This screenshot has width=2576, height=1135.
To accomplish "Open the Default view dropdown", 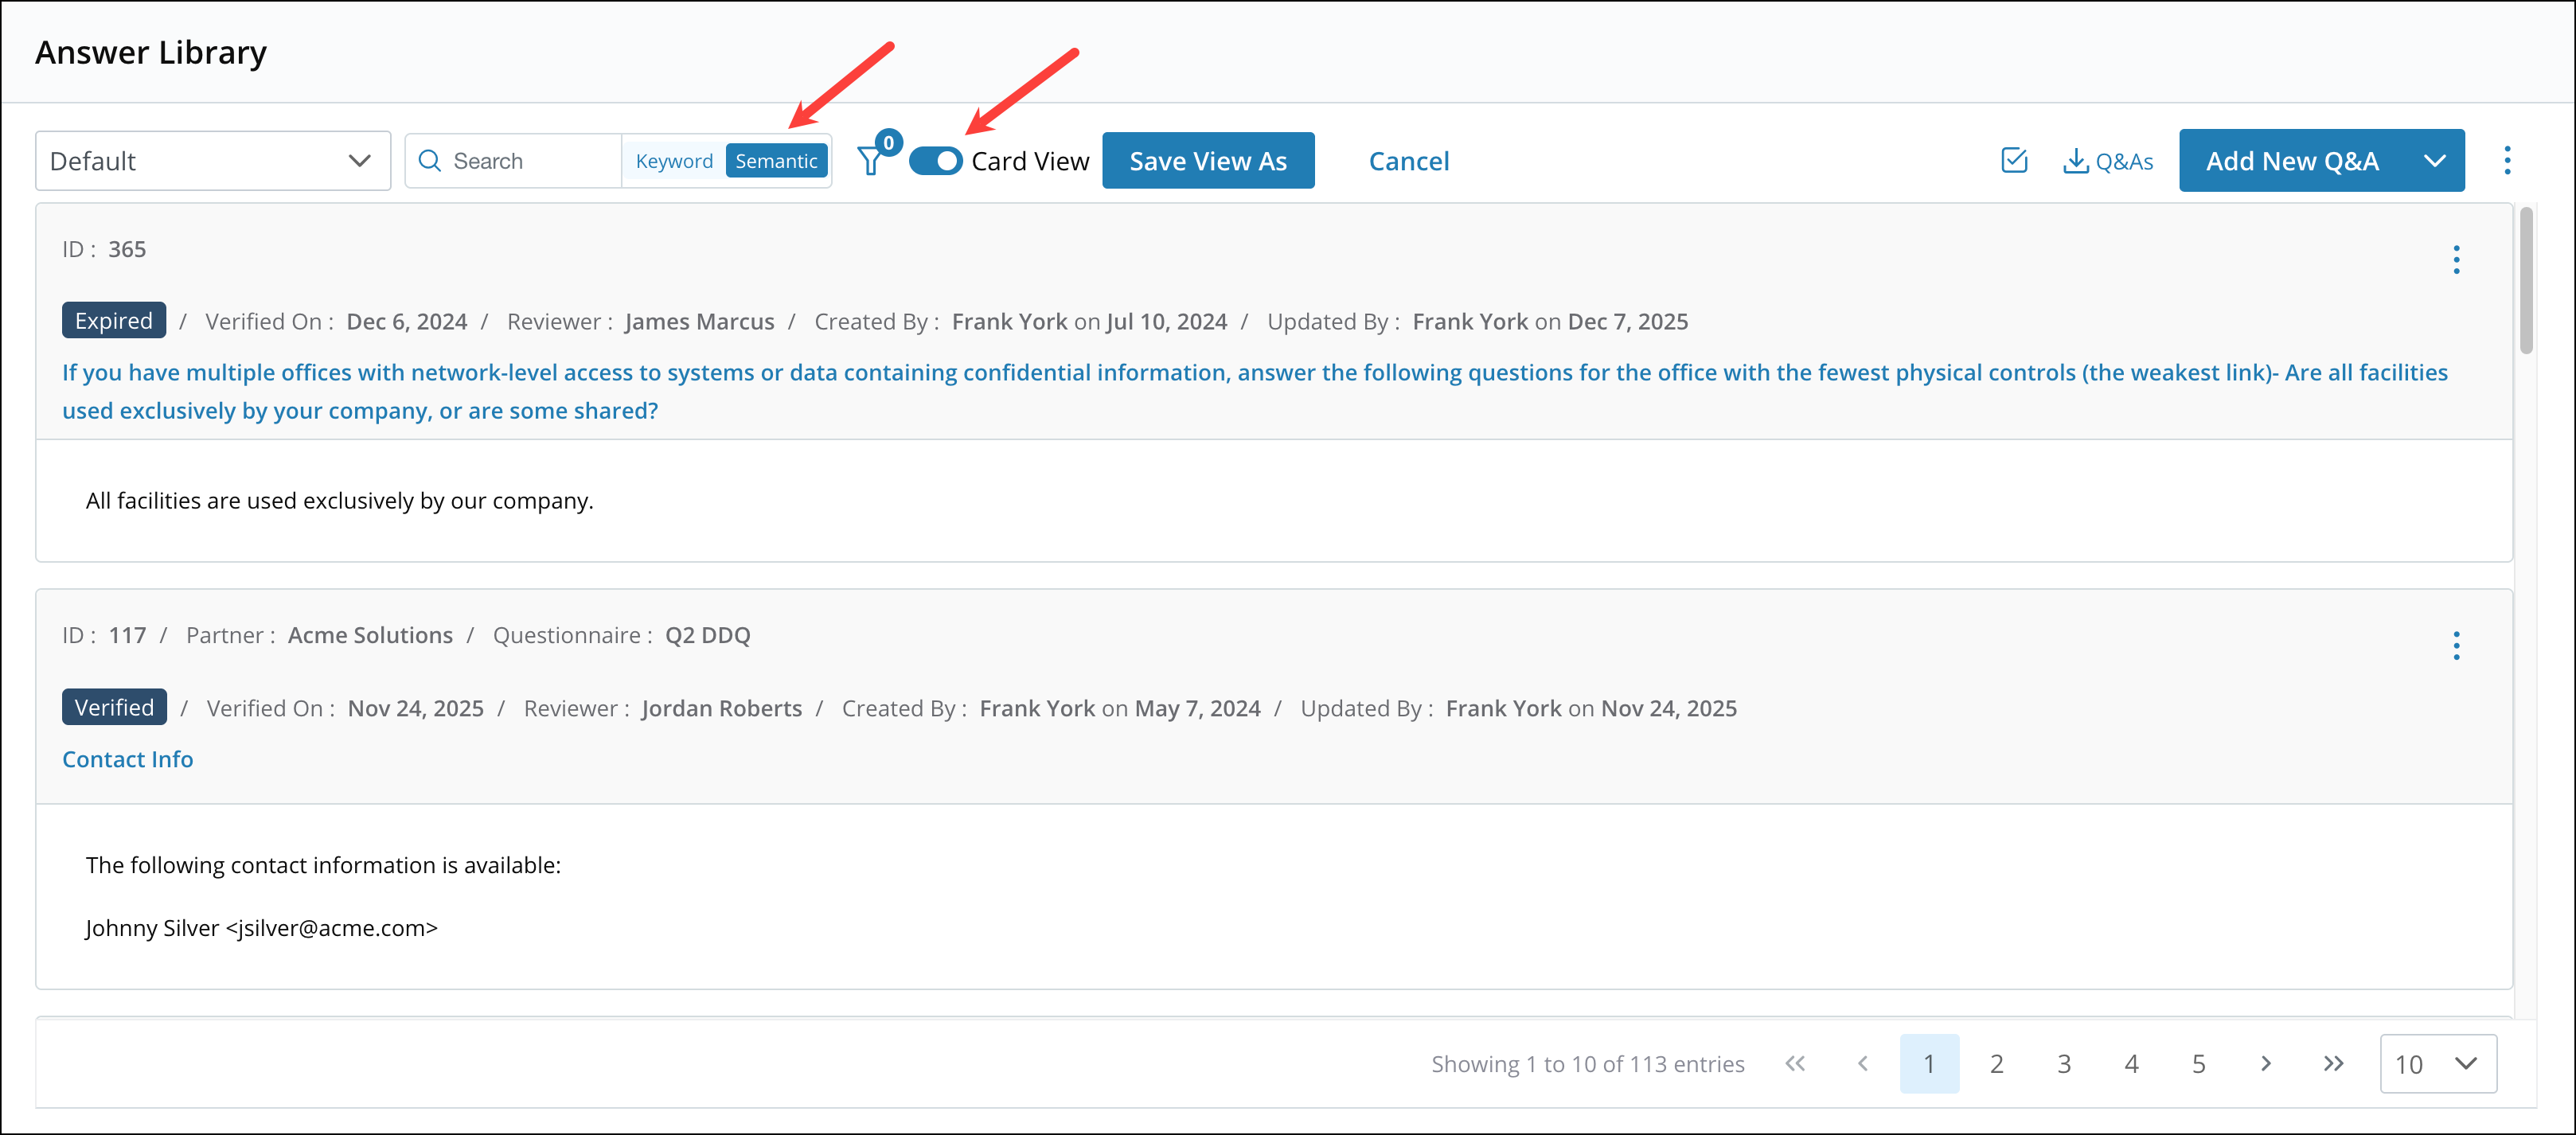I will point(212,160).
